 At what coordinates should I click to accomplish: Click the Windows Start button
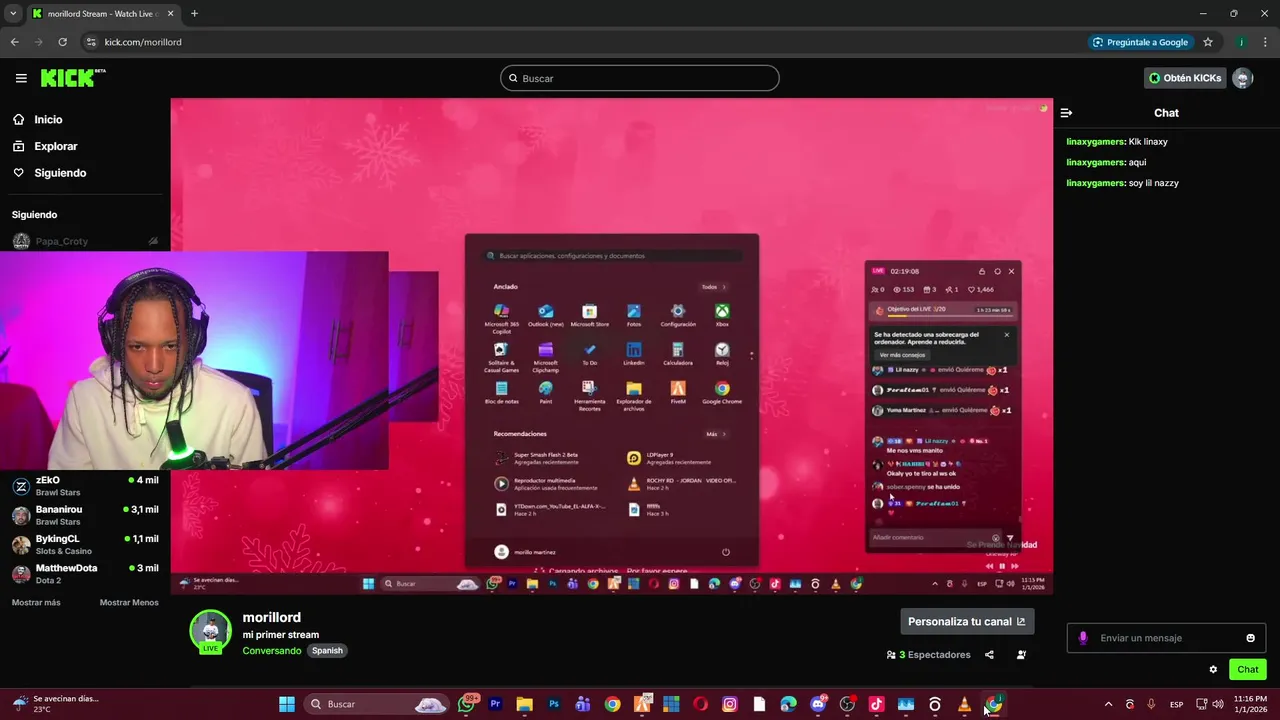point(287,704)
